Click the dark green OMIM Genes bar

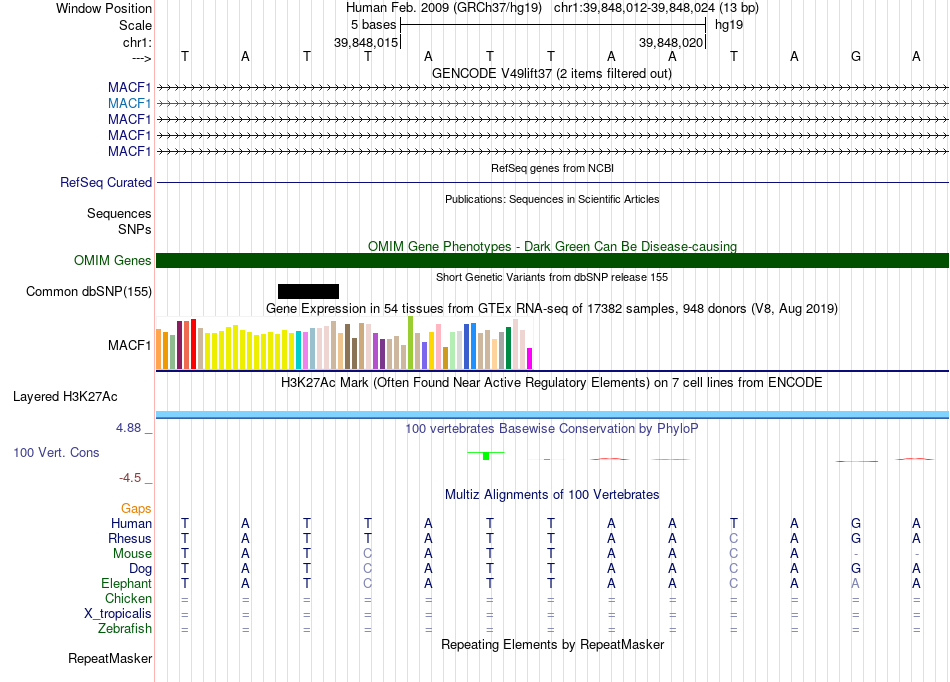[553, 260]
